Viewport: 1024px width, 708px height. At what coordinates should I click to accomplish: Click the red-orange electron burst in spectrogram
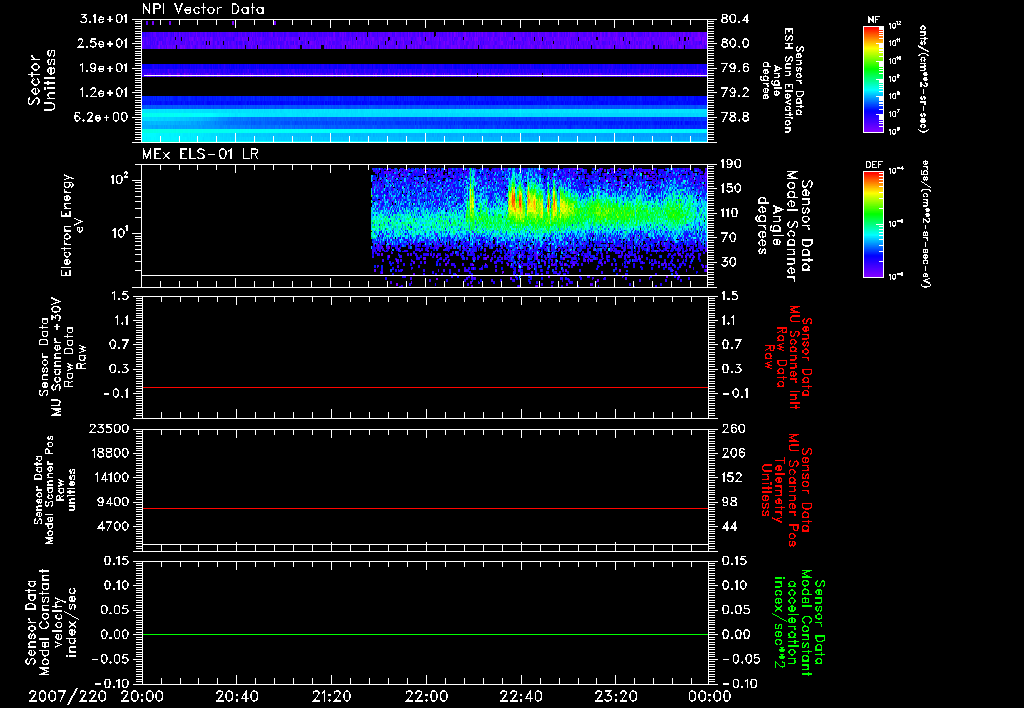point(514,200)
